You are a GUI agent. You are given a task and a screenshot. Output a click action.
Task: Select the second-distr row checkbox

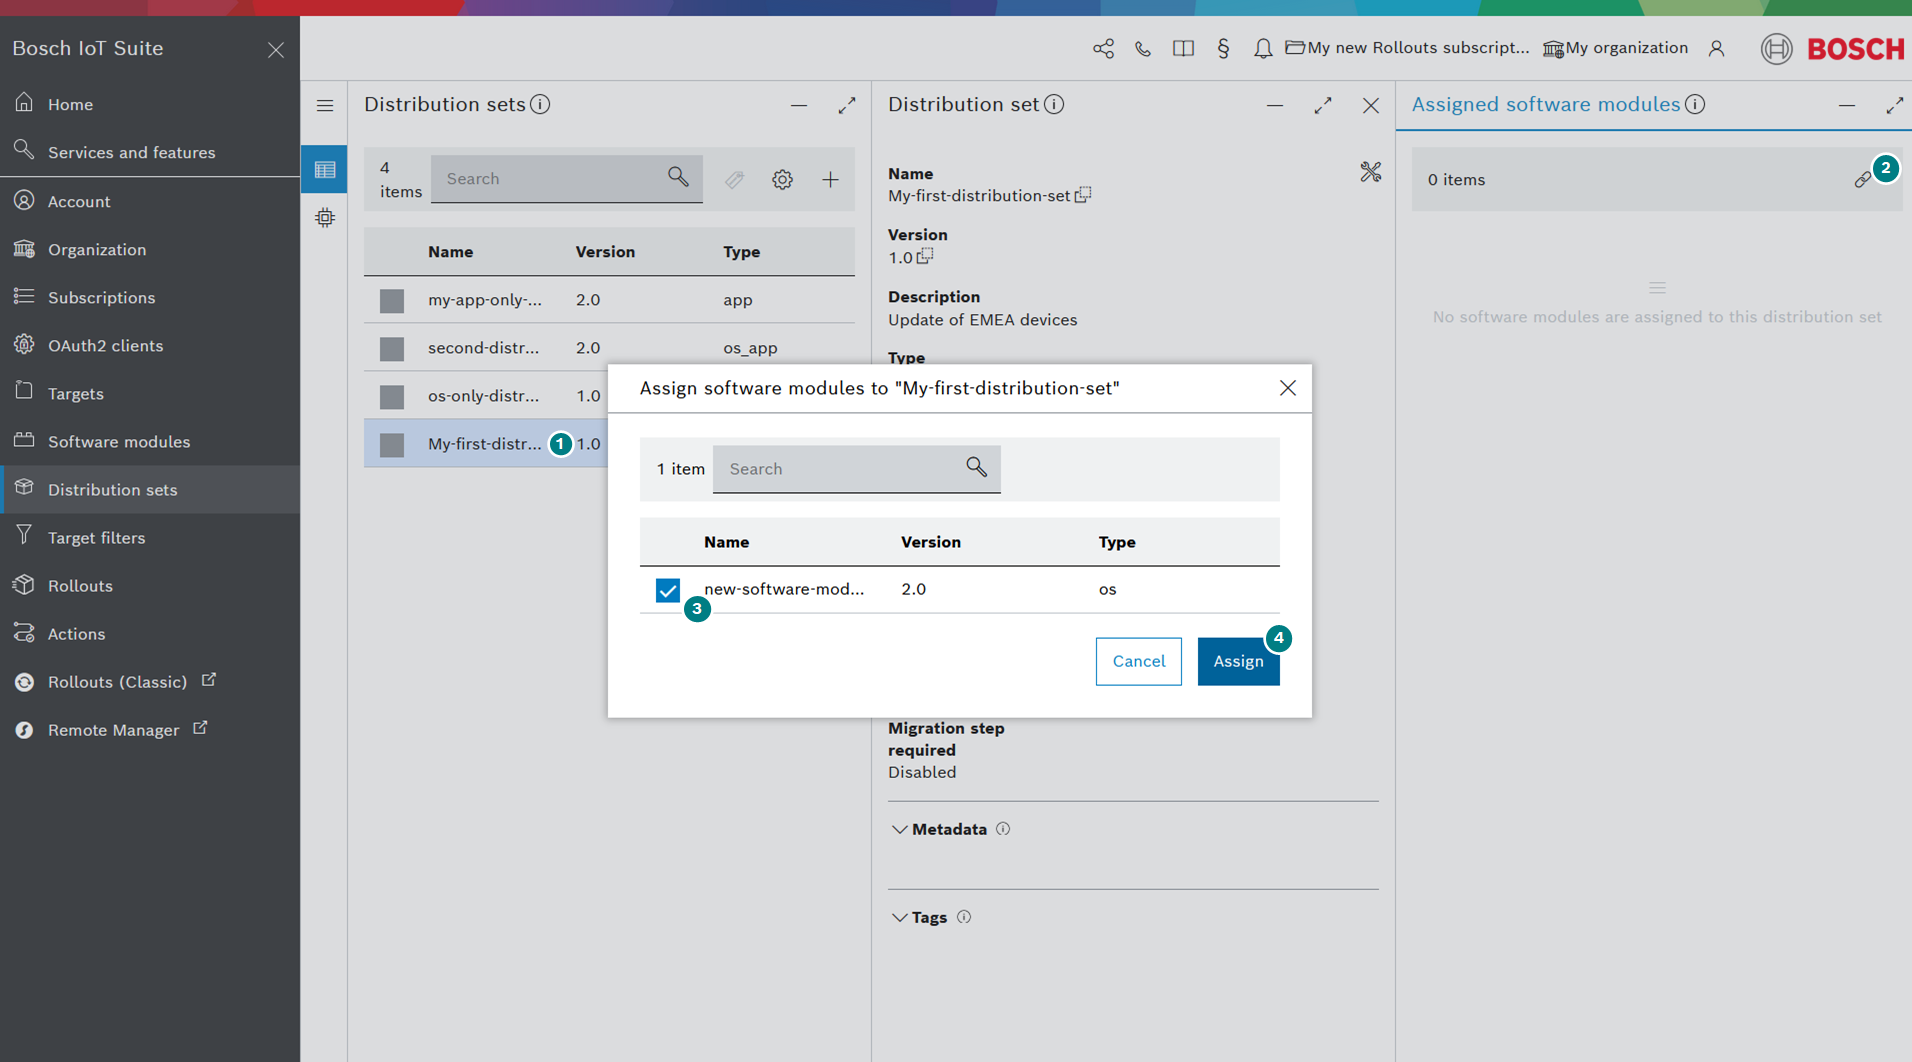[392, 348]
